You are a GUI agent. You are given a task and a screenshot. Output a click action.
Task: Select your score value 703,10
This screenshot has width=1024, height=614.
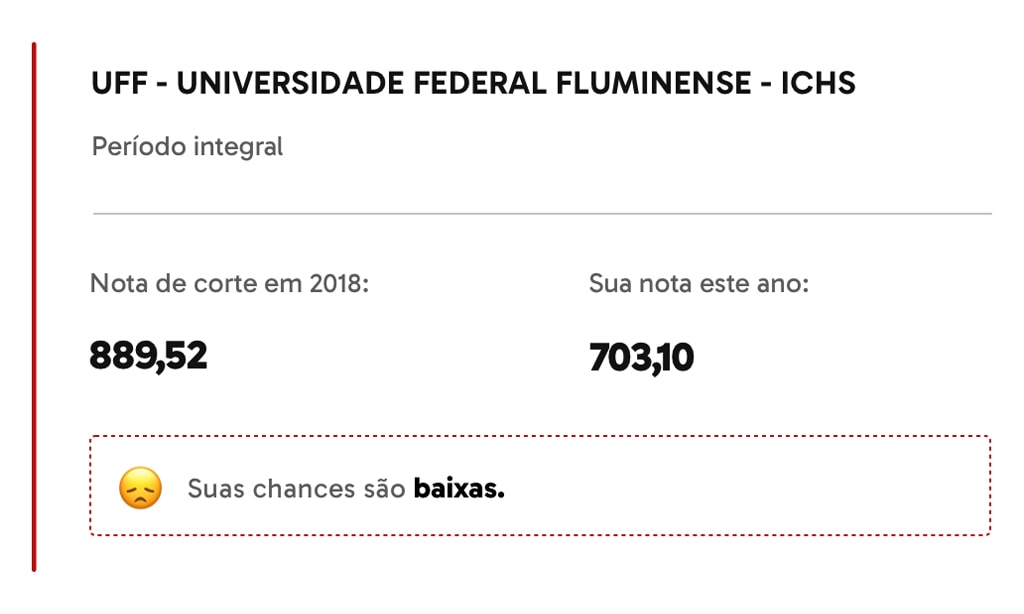point(641,358)
